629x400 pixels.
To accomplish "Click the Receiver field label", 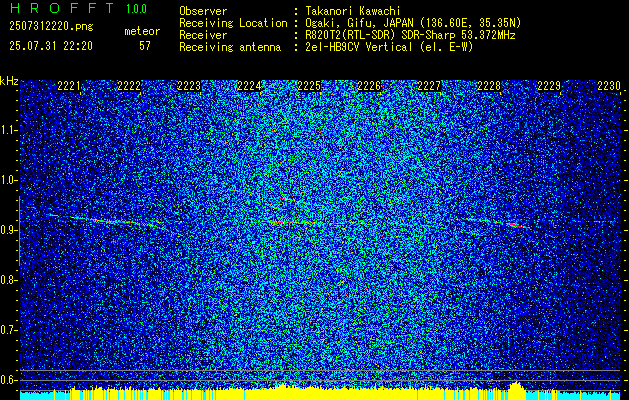I will 203,35.
